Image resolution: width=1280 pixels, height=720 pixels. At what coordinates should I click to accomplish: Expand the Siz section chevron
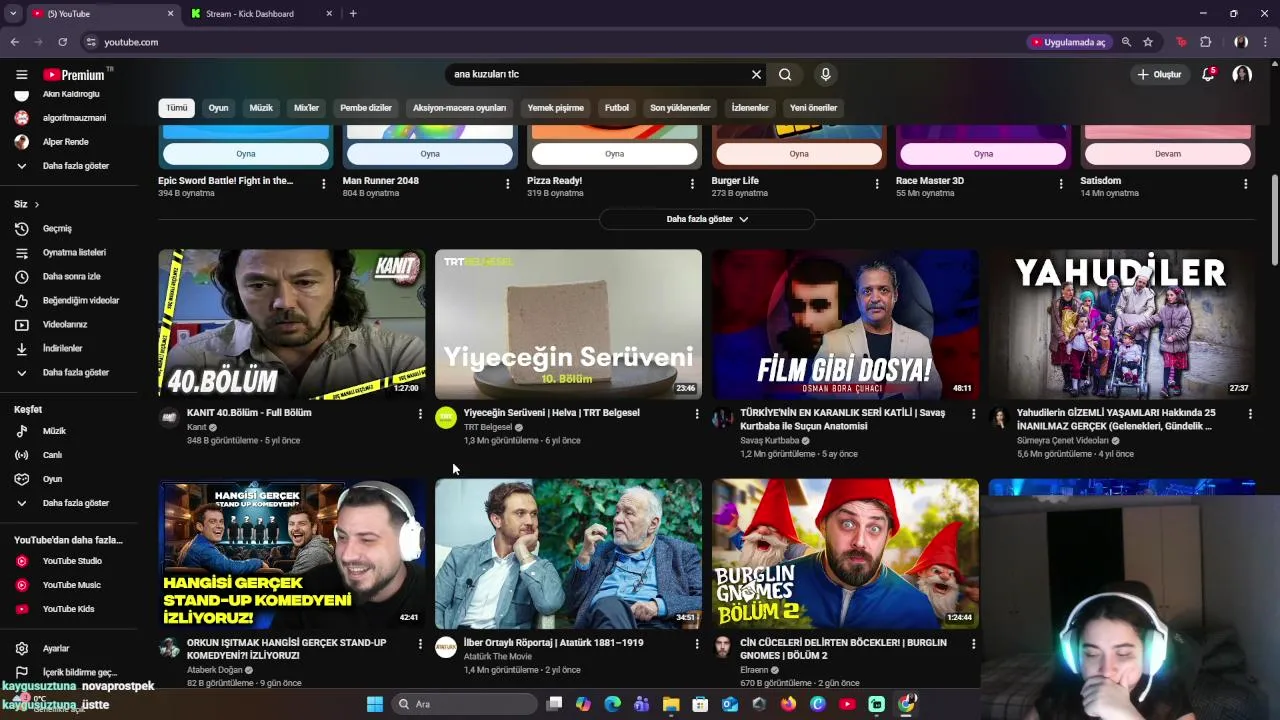coord(36,205)
